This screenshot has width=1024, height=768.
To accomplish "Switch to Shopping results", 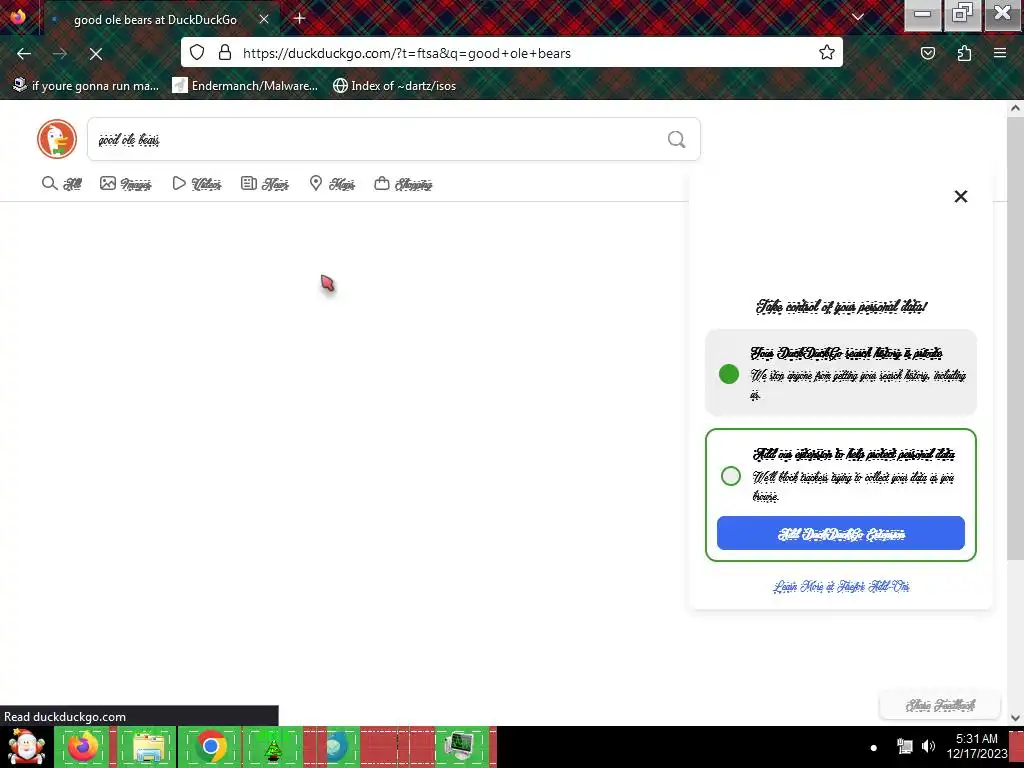I will tap(403, 184).
